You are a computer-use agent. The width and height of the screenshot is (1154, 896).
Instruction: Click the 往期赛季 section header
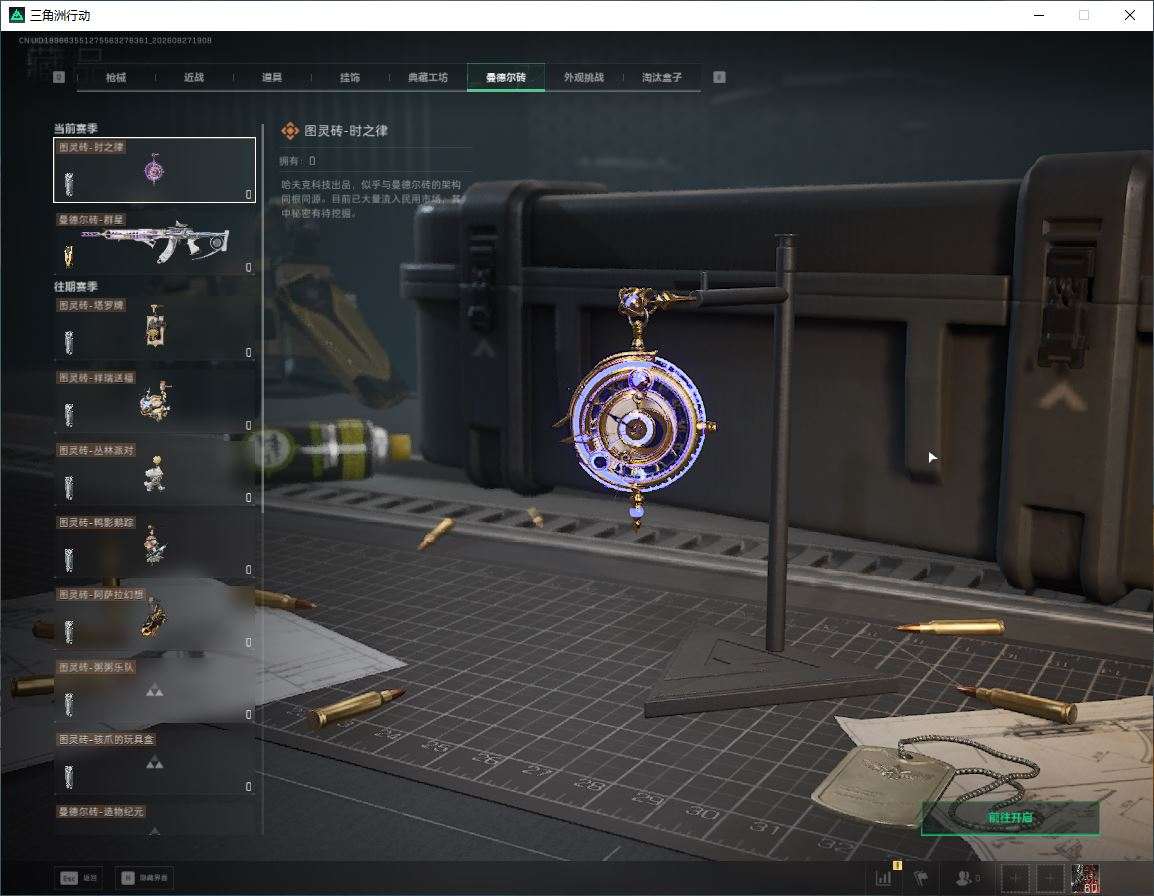75,286
